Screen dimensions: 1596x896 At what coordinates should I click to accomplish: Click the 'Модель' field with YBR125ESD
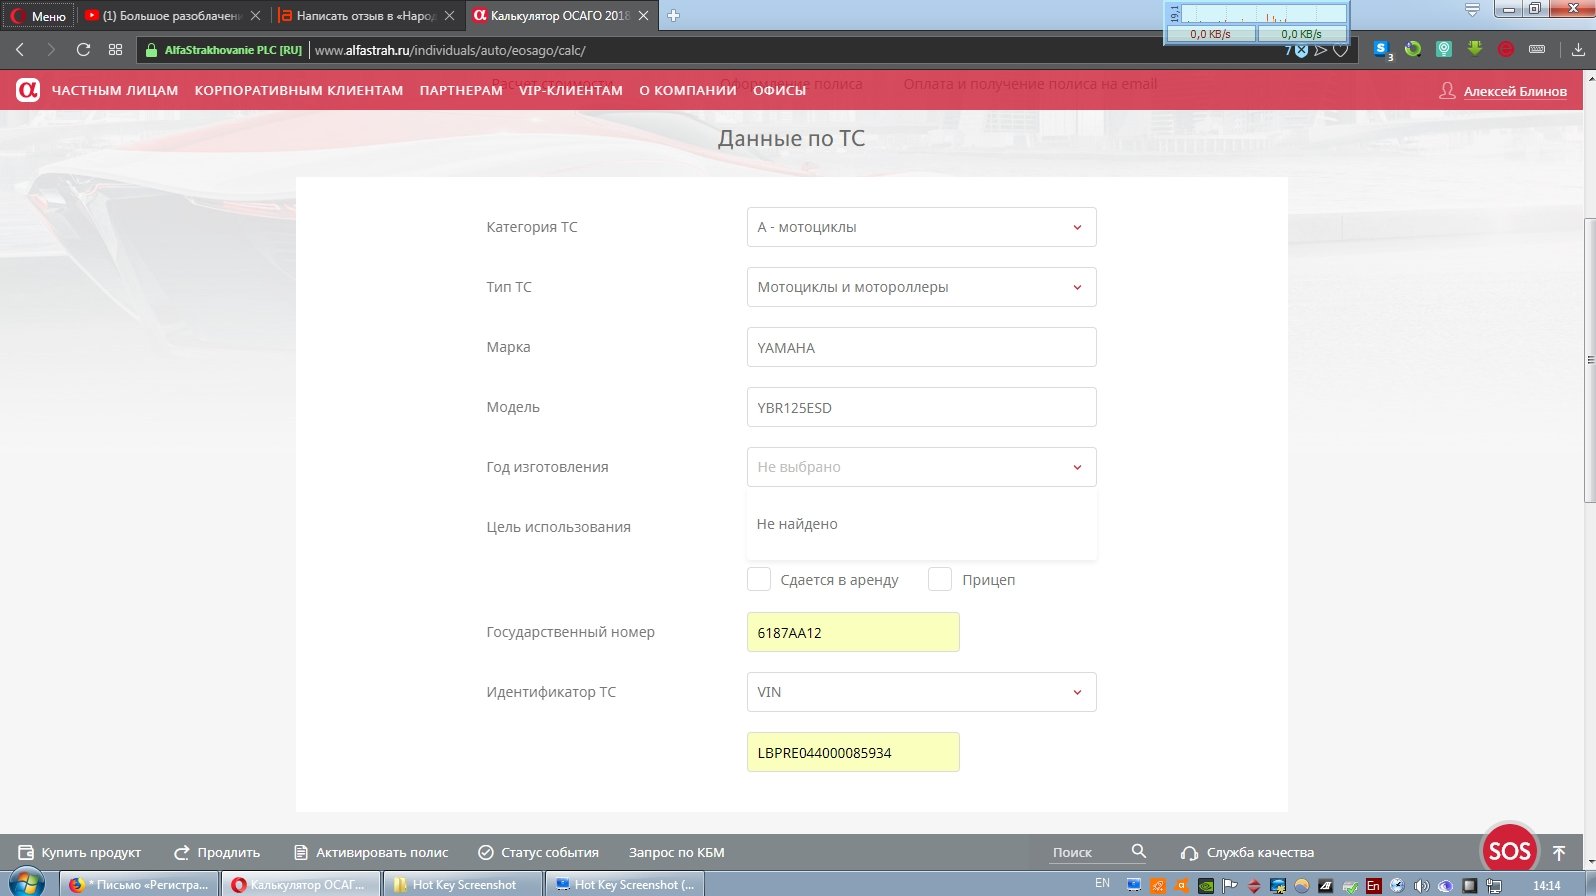click(x=921, y=407)
